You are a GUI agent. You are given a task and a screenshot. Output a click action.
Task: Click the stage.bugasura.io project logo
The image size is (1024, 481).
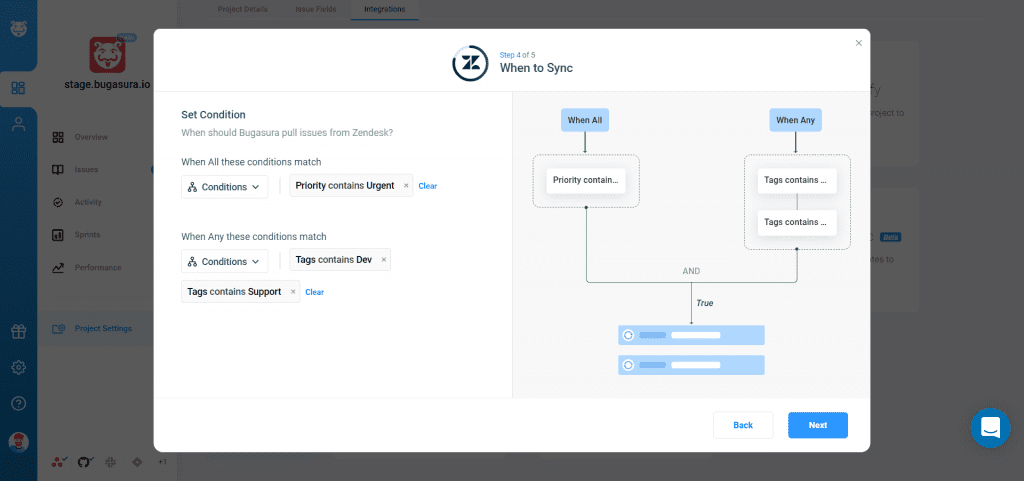click(108, 55)
